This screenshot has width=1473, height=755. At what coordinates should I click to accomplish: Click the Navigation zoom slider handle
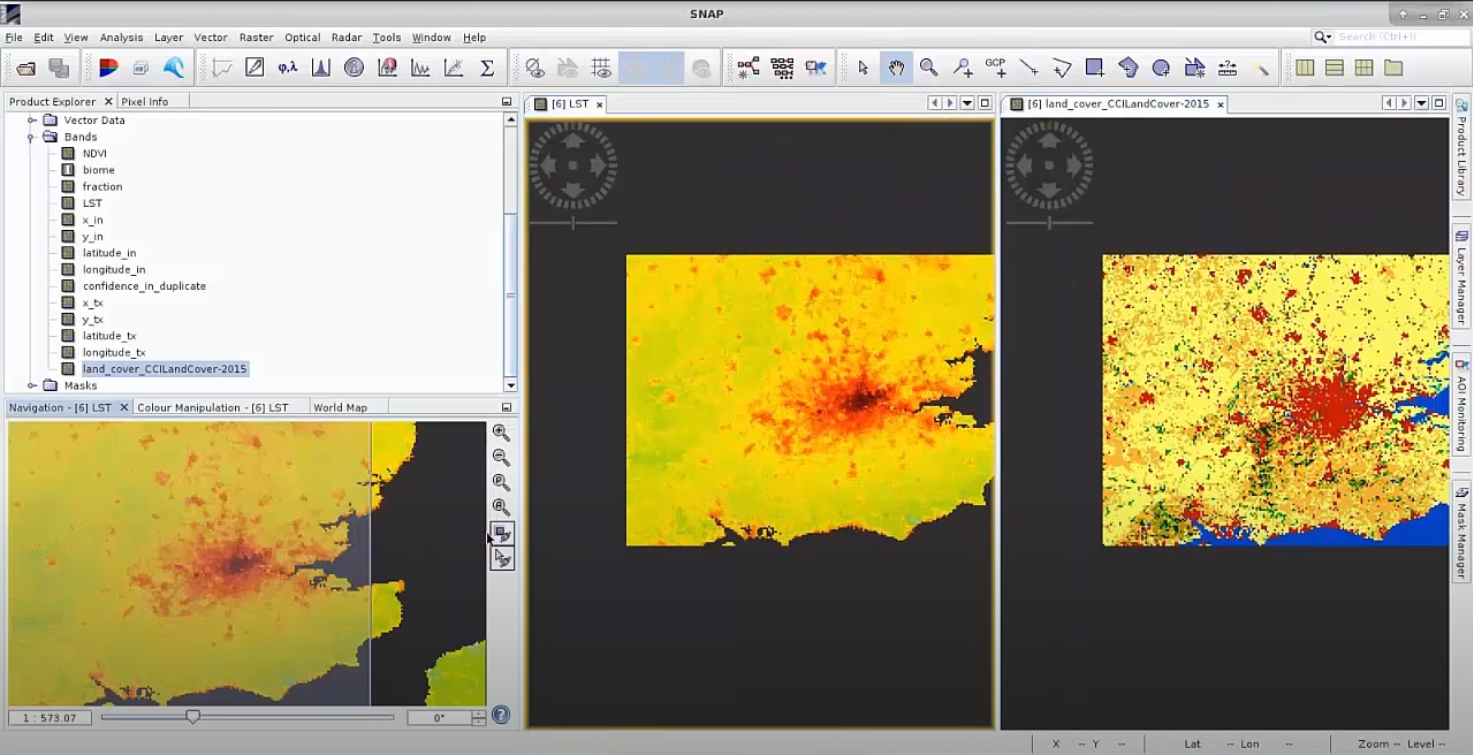pos(193,716)
